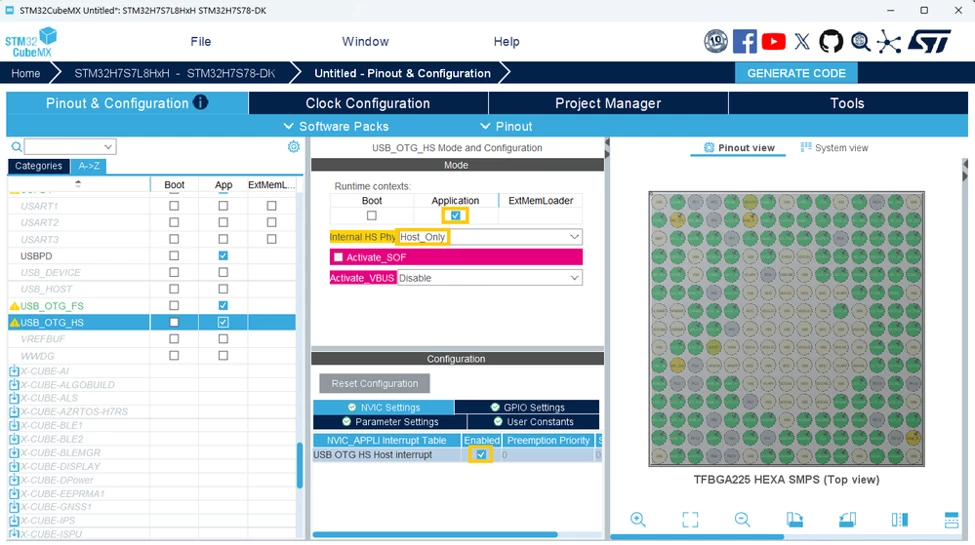Viewport: 975px width, 545px height.
Task: Open the Internal HS Phy dropdown
Action: coord(490,237)
